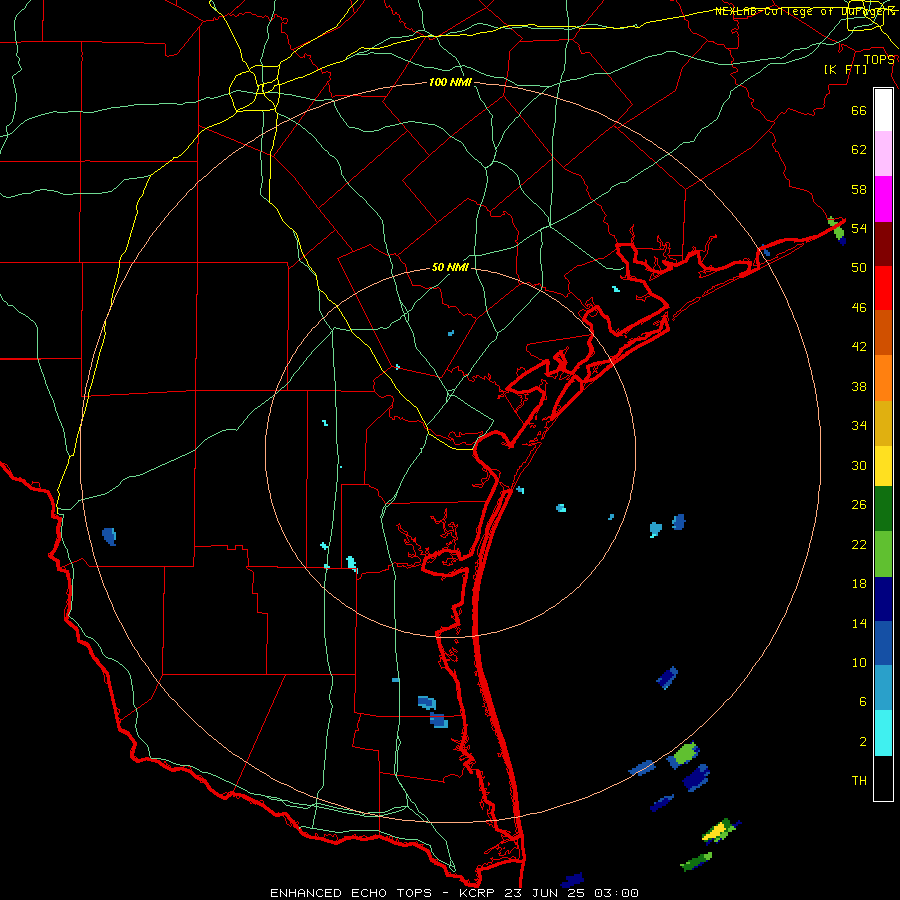Click the yellow legend swatch
The image size is (900, 900).
click(883, 465)
